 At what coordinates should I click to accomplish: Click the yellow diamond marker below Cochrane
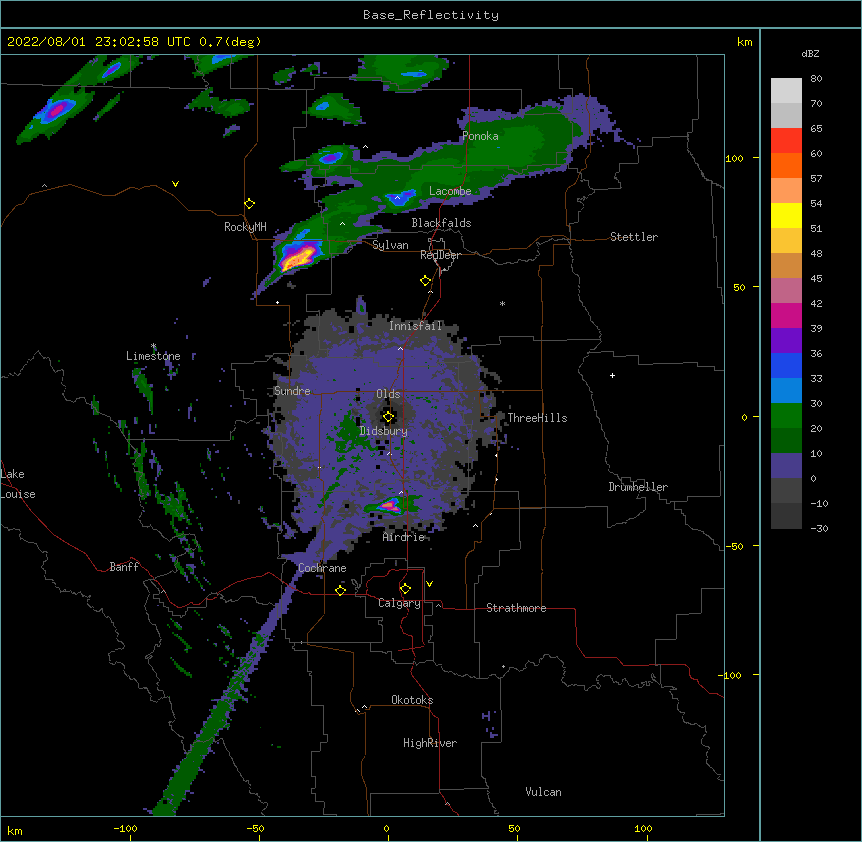click(340, 590)
